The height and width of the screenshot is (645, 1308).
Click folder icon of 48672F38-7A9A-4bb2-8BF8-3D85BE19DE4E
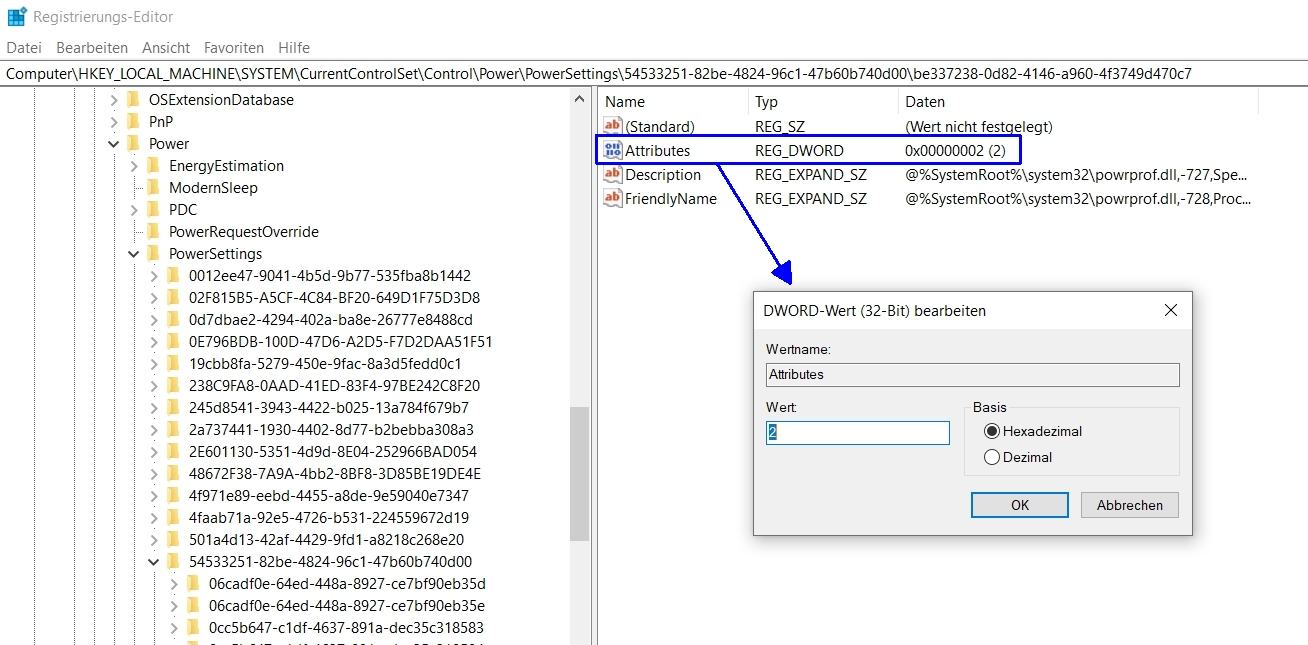[x=174, y=474]
